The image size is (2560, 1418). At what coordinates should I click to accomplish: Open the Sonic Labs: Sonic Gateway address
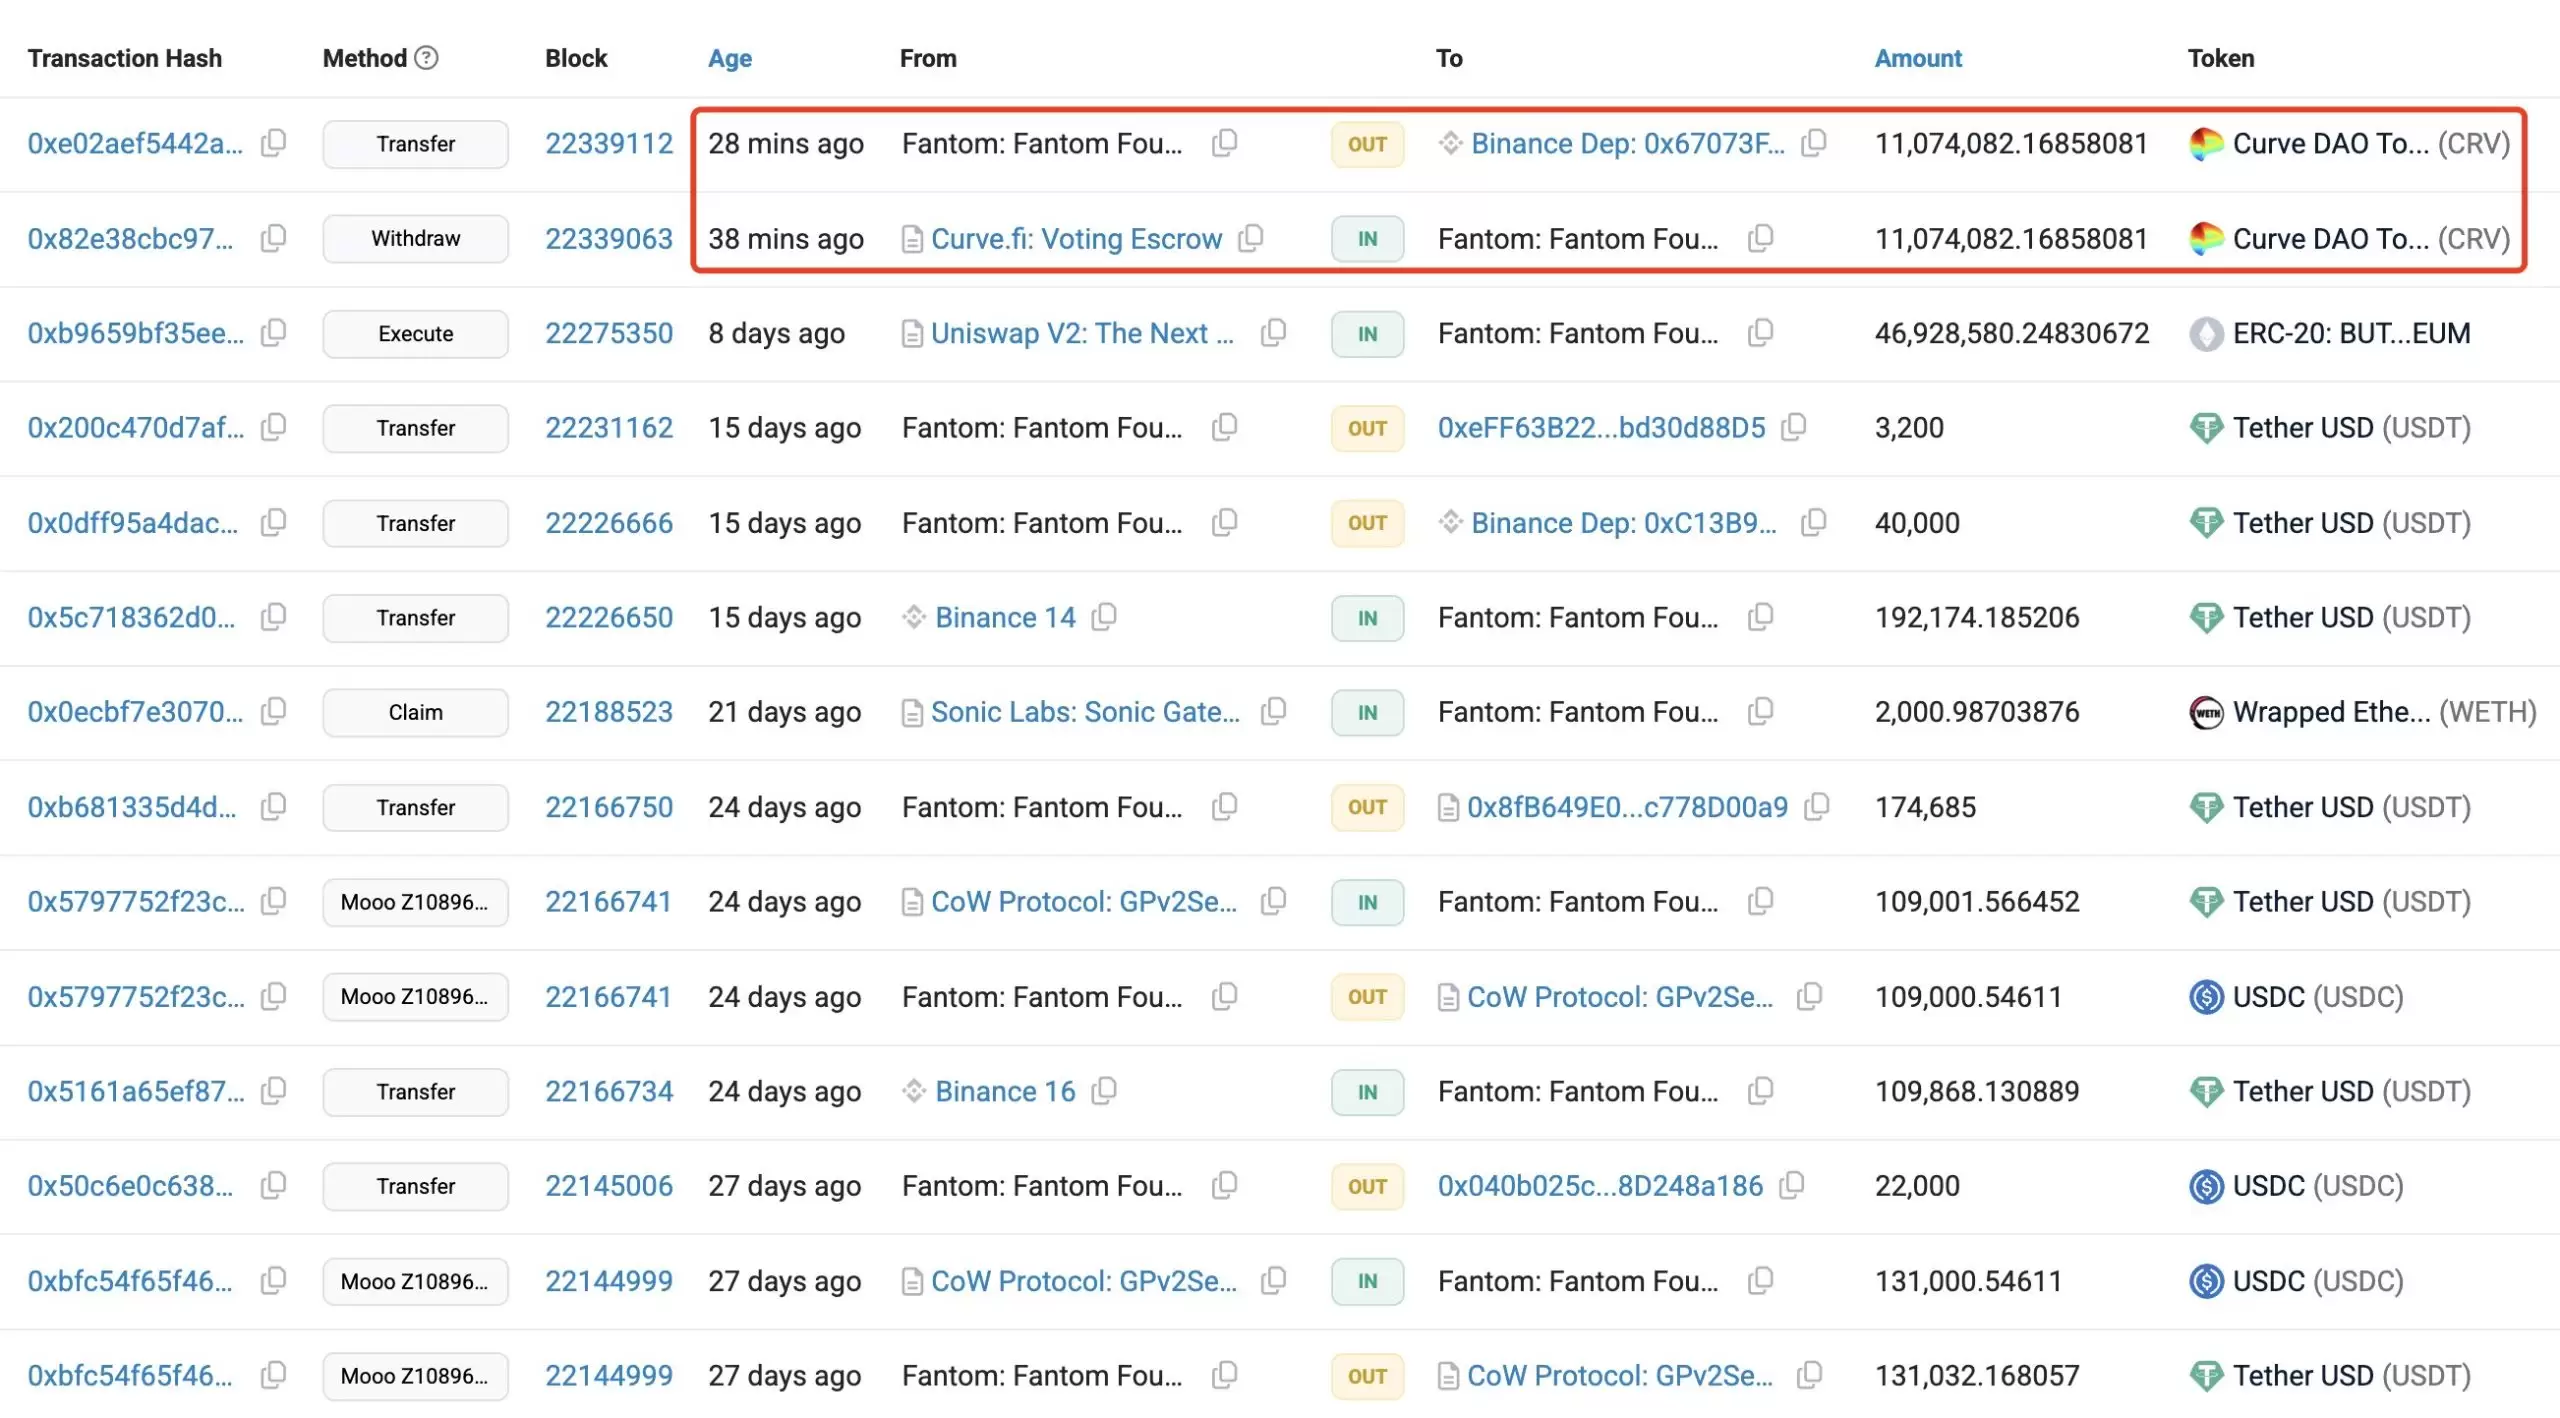coord(1084,712)
